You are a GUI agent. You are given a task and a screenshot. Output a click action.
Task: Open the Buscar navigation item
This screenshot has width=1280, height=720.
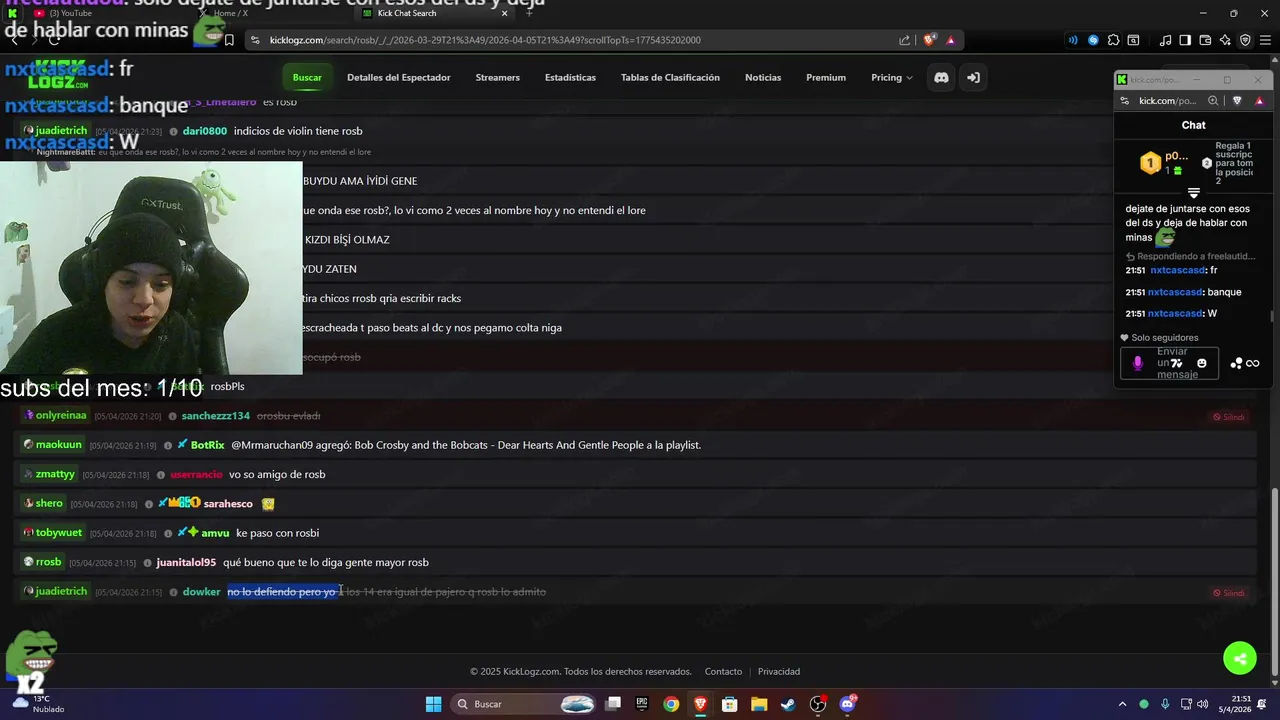pyautogui.click(x=307, y=77)
